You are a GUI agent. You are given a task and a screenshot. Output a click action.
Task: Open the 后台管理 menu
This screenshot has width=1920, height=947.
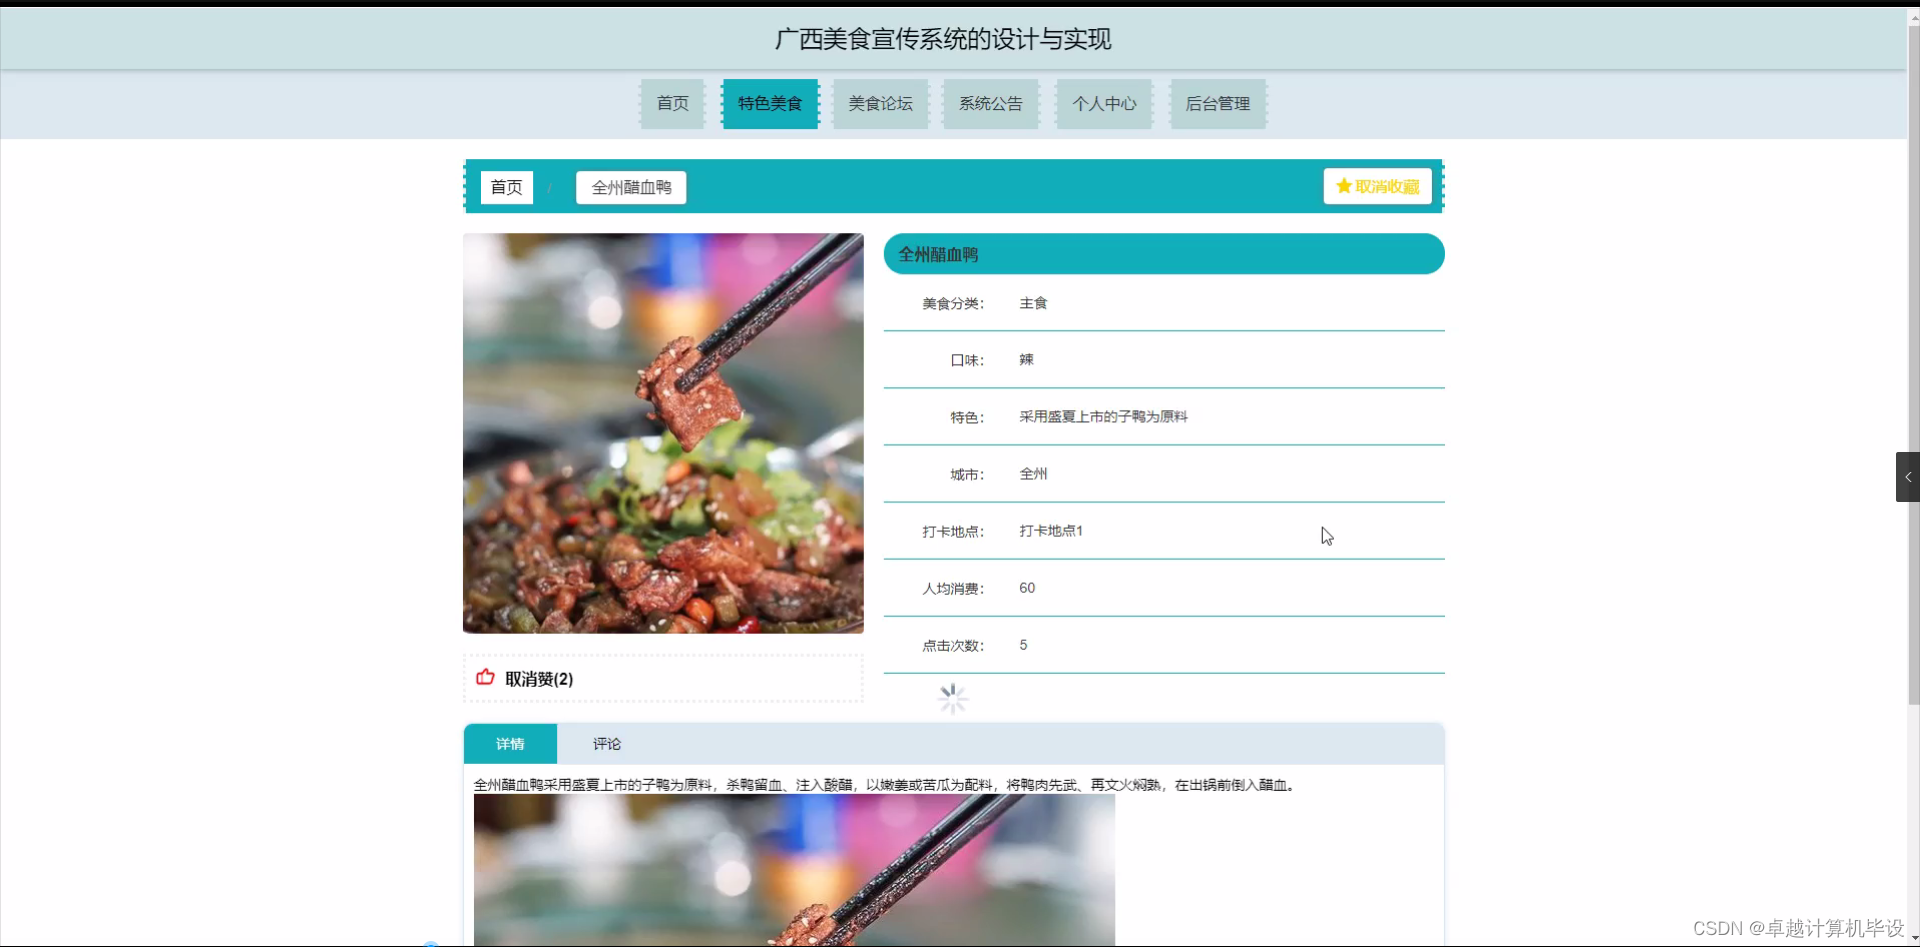(x=1217, y=103)
